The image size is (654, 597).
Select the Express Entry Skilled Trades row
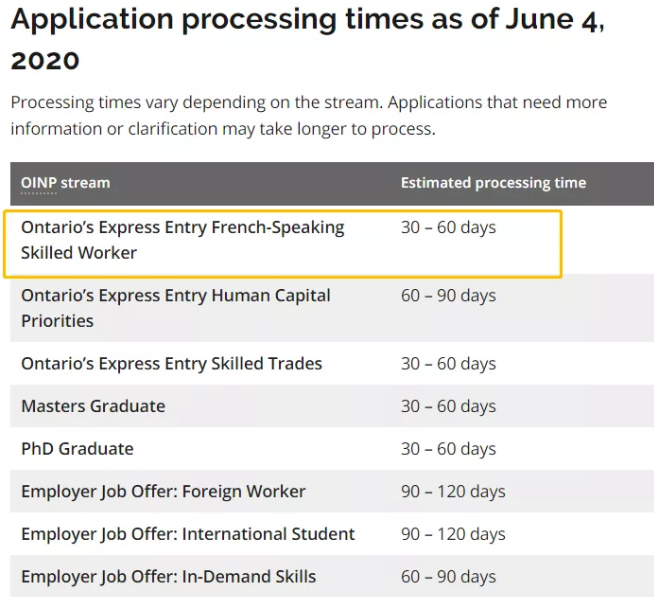pyautogui.click(x=171, y=364)
